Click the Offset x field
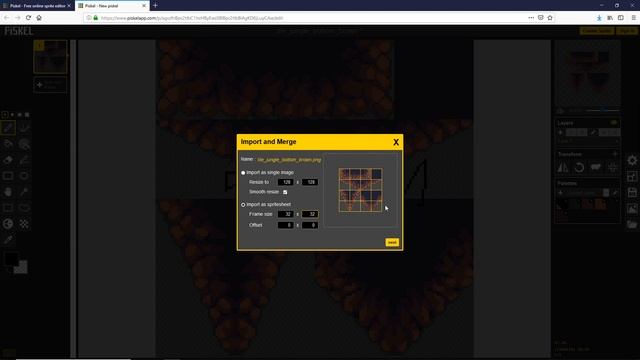Image resolution: width=640 pixels, height=360 pixels. (x=286, y=225)
